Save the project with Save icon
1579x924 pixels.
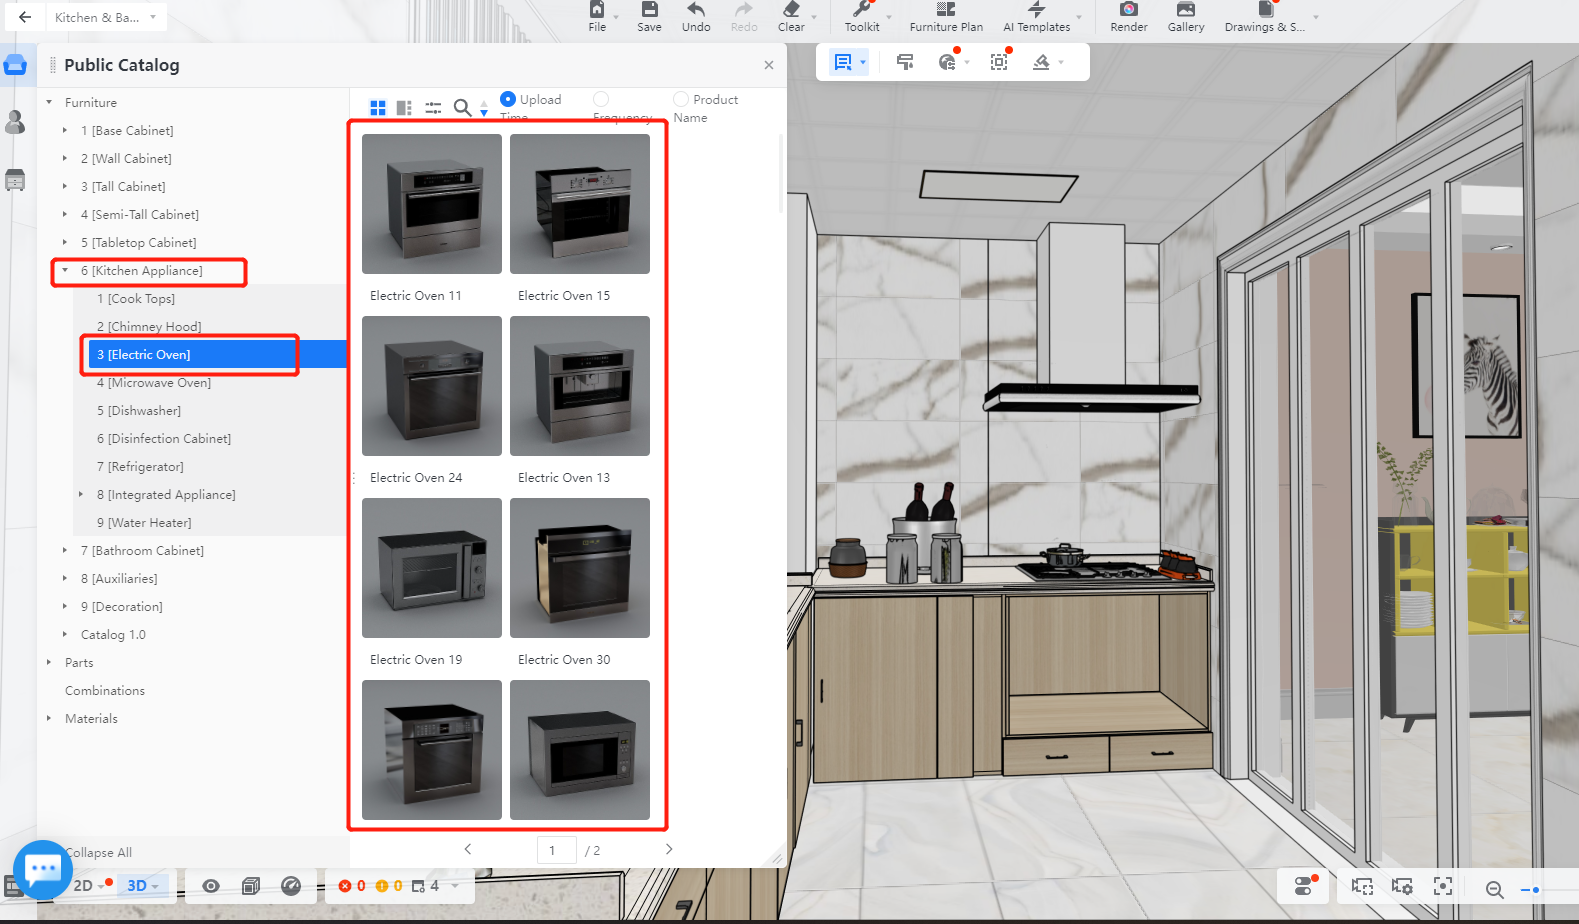(x=649, y=11)
